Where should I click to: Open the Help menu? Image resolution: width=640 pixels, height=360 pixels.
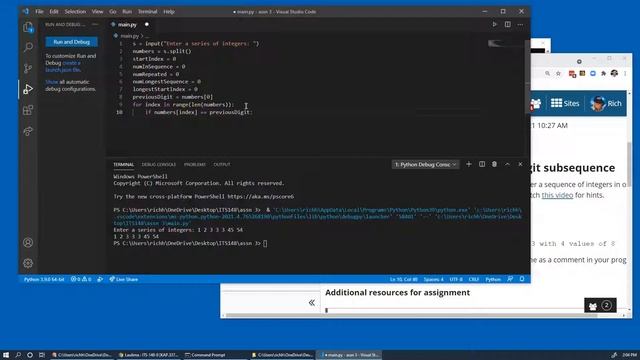tap(169, 11)
